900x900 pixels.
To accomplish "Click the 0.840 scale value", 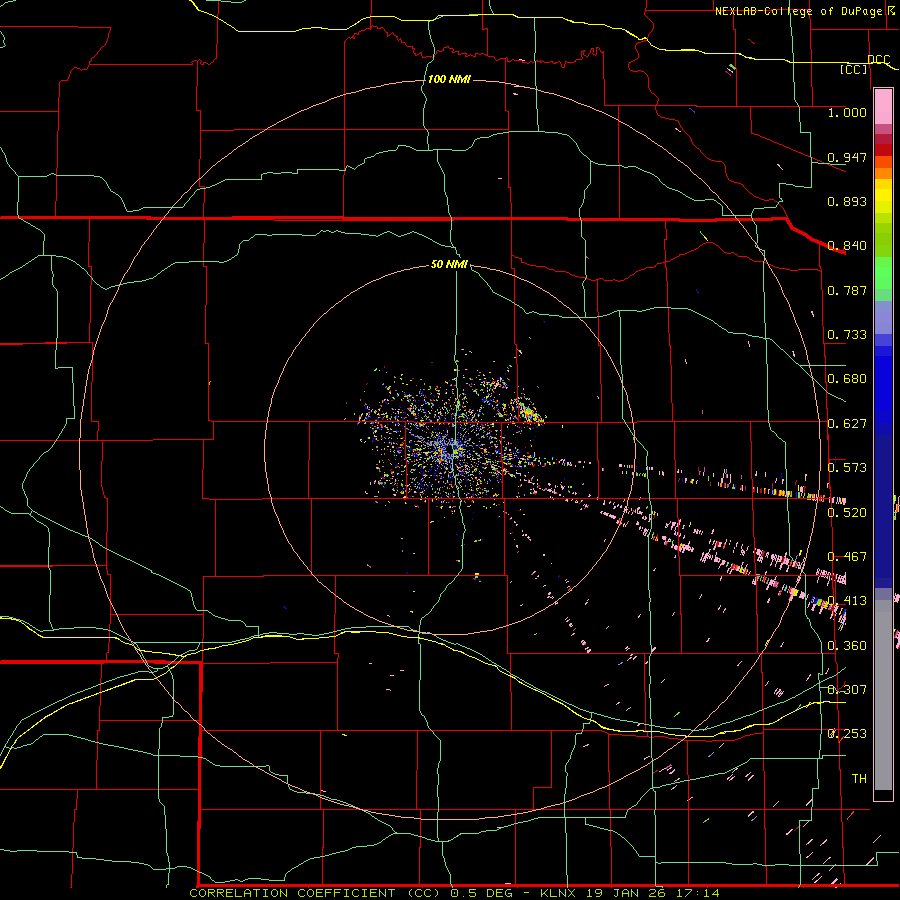I will tap(847, 246).
